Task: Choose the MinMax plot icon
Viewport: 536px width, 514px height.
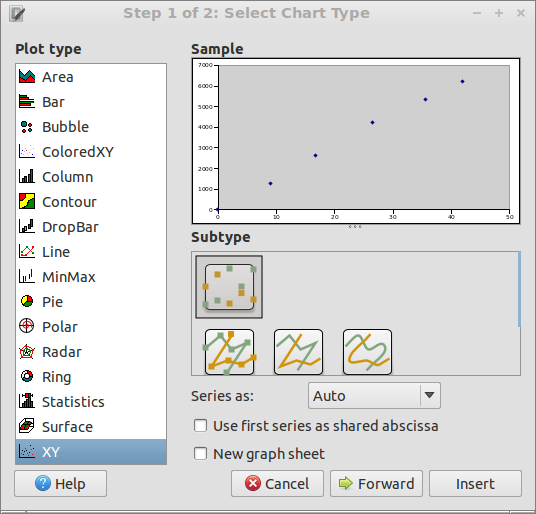Action: click(27, 276)
